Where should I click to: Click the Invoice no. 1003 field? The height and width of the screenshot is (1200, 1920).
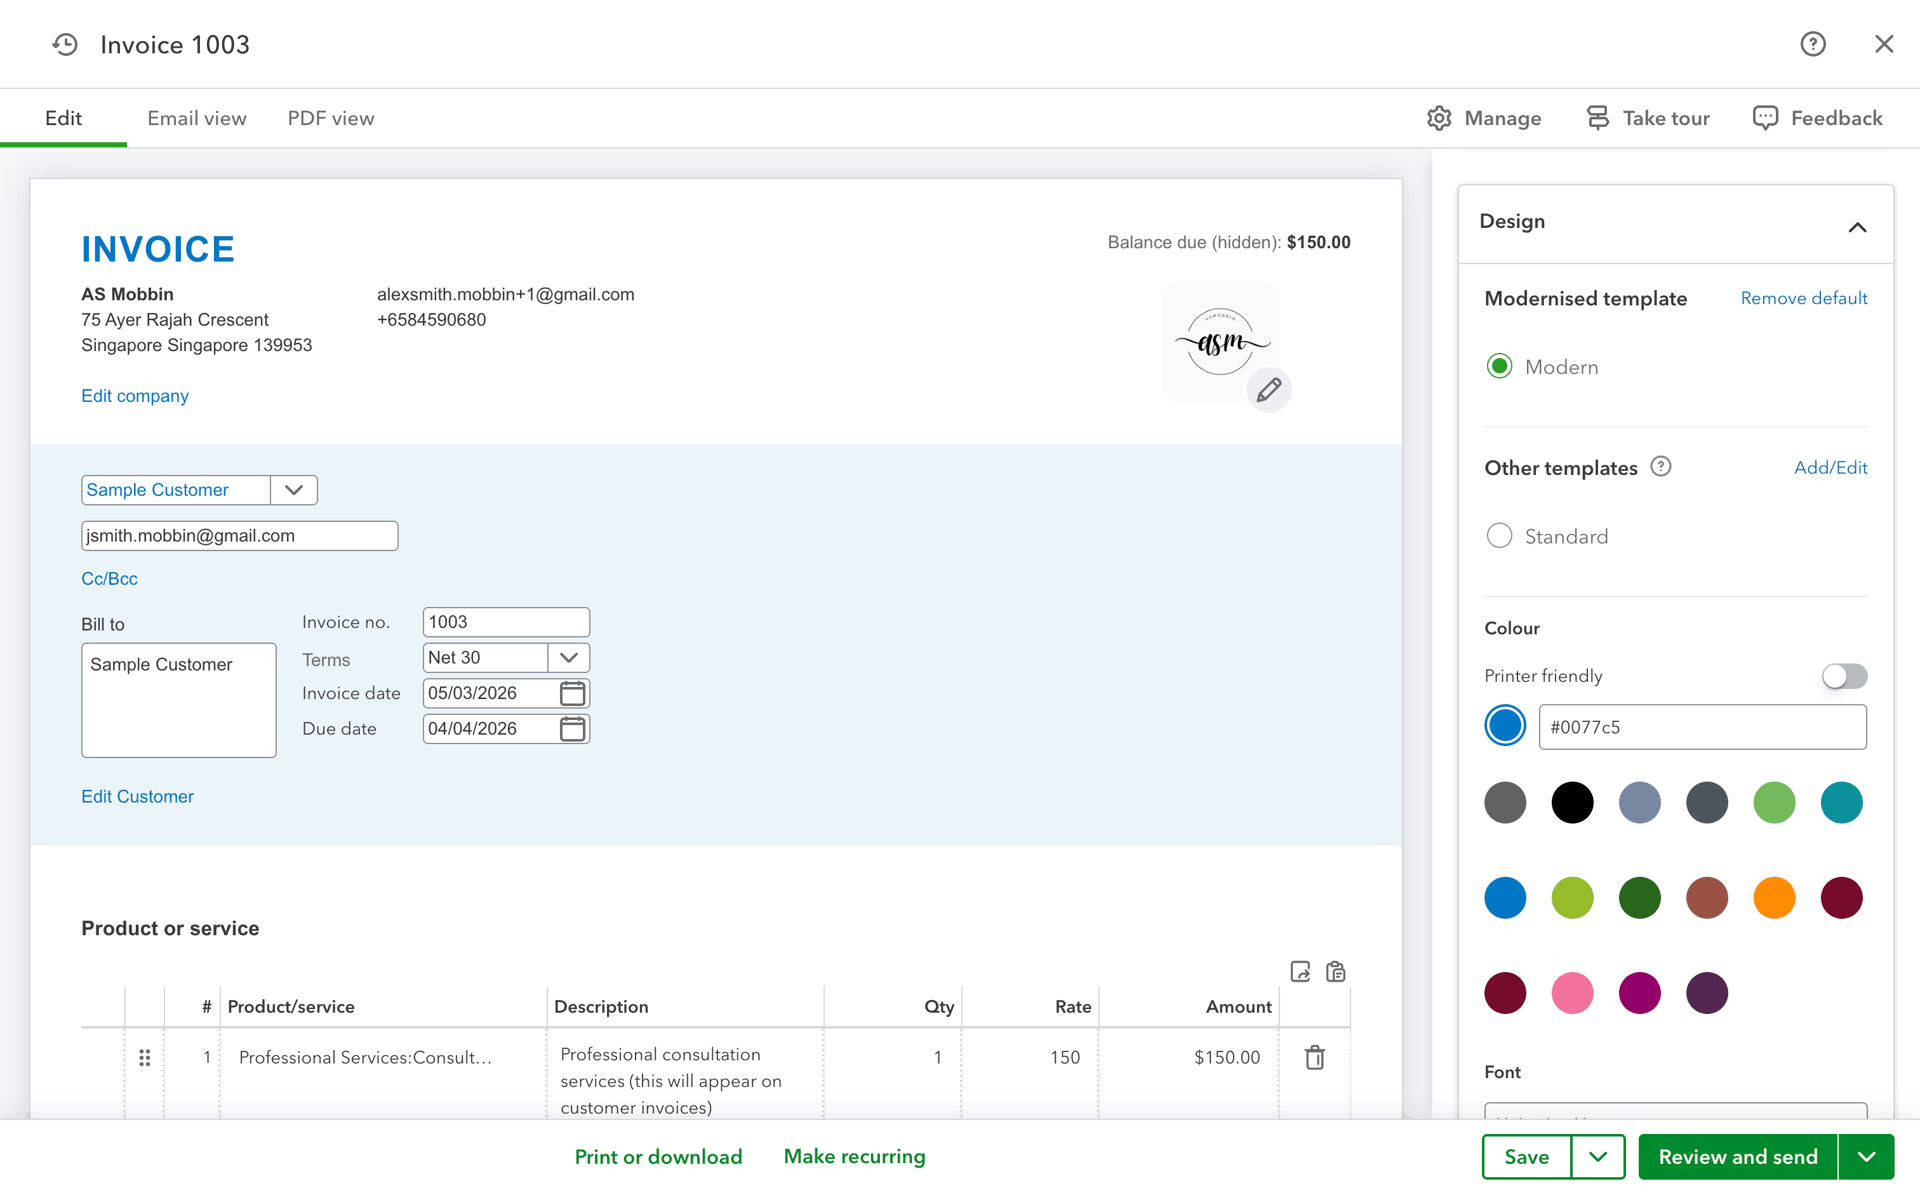(x=506, y=622)
